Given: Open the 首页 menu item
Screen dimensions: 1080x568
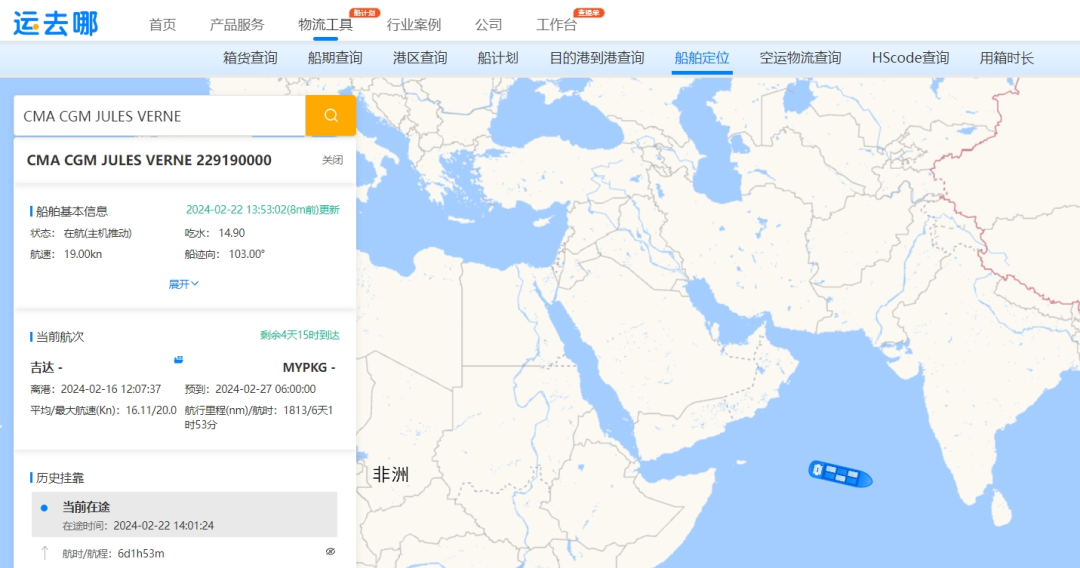Looking at the screenshot, I should (x=163, y=25).
